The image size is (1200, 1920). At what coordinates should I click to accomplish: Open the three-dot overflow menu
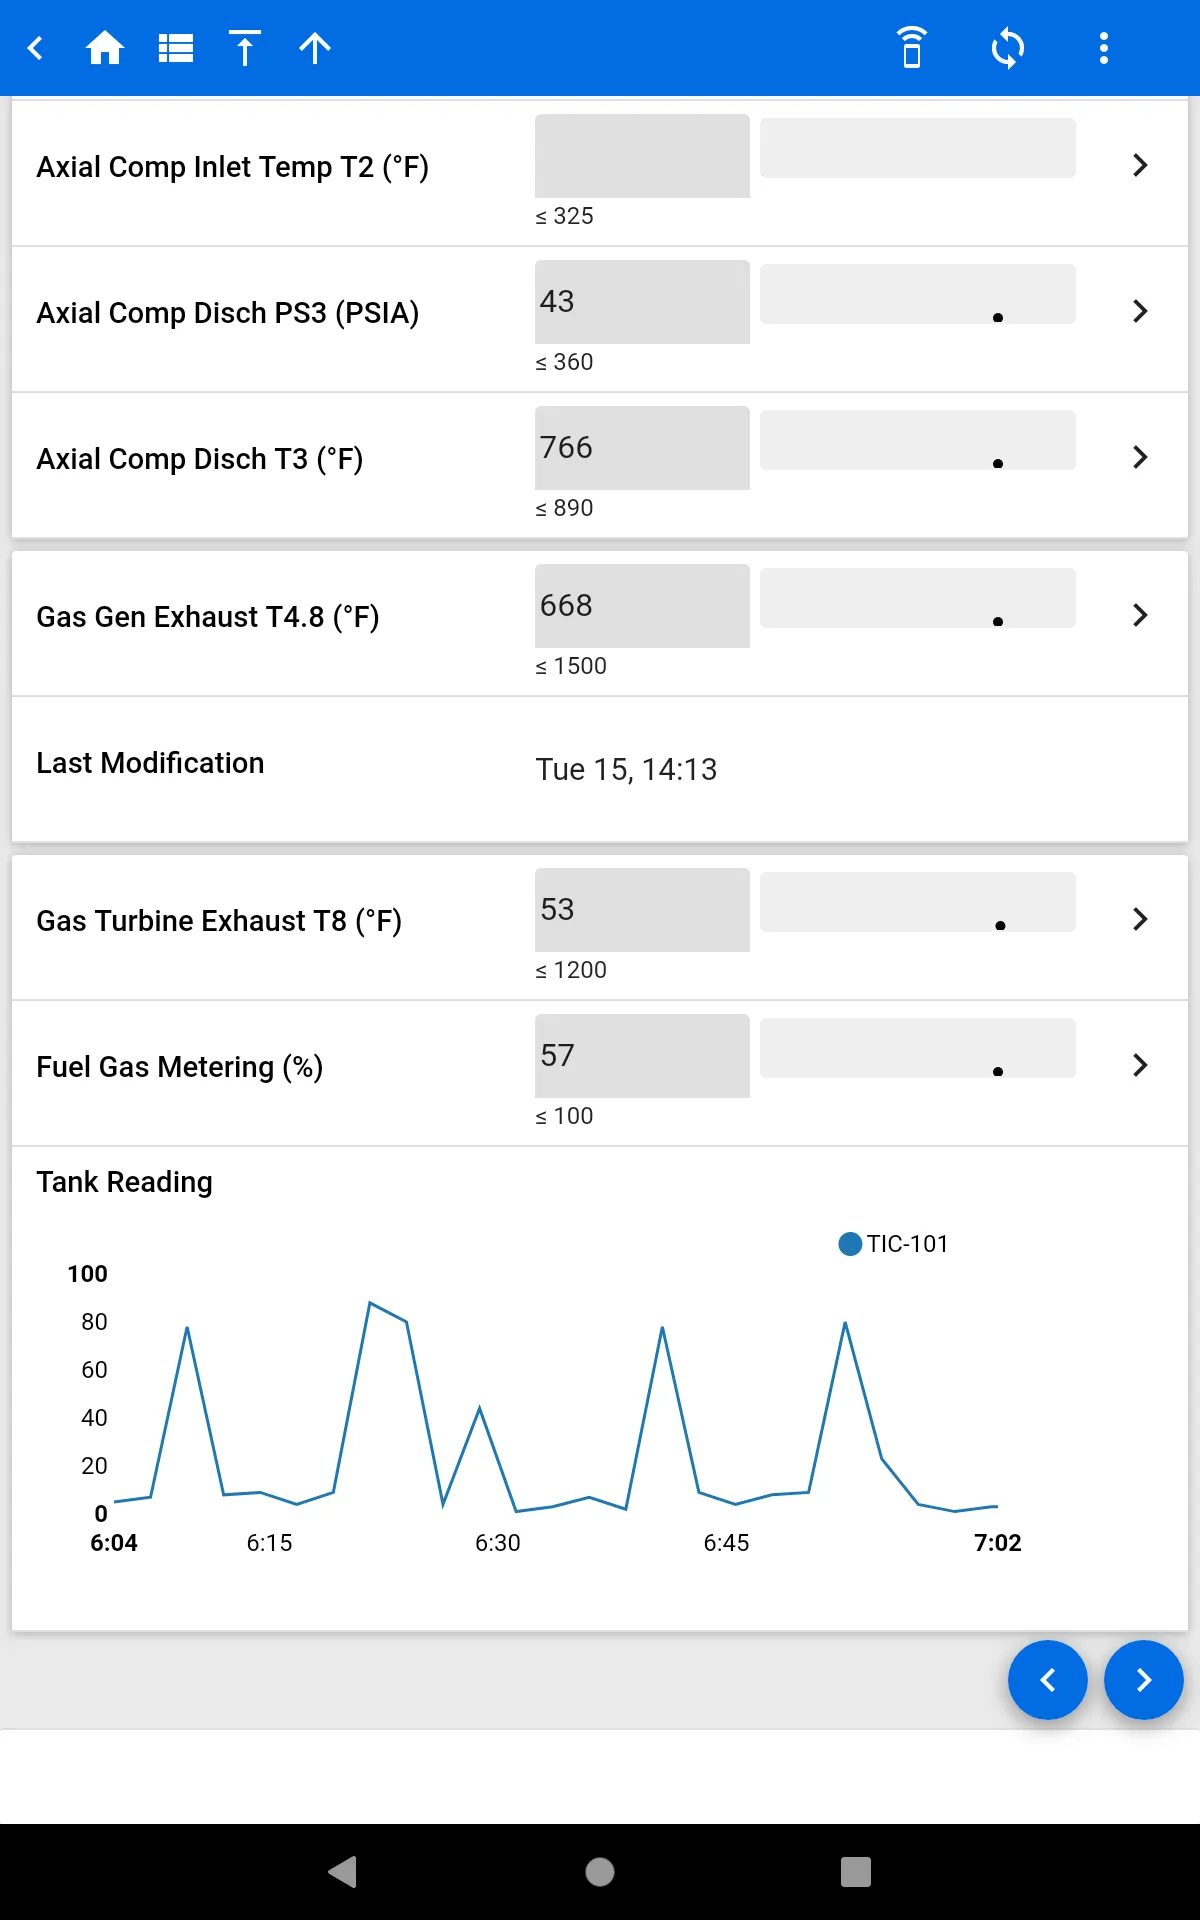click(x=1104, y=48)
